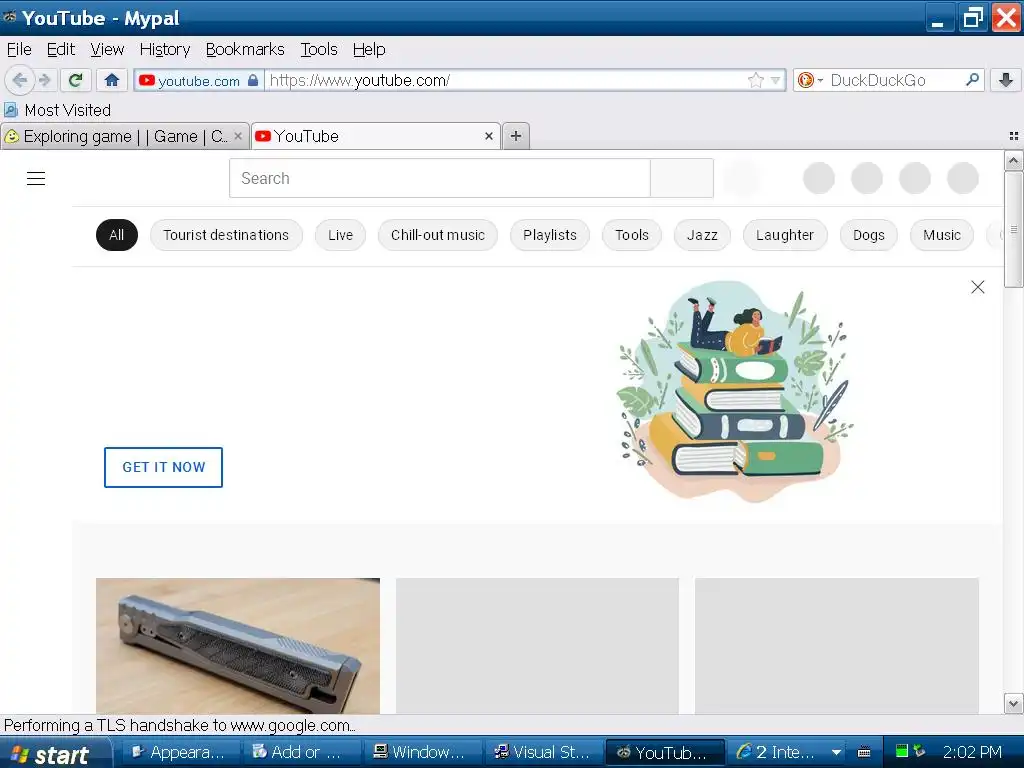
Task: Click the padlock site security icon
Action: 253,80
